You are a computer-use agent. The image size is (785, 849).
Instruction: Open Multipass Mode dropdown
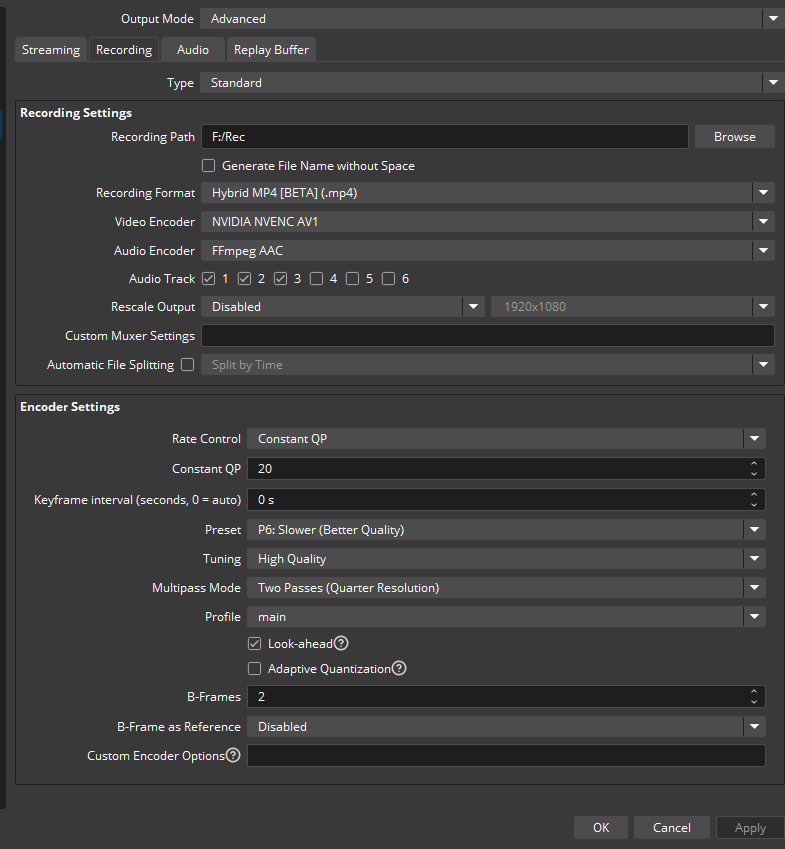tap(506, 587)
